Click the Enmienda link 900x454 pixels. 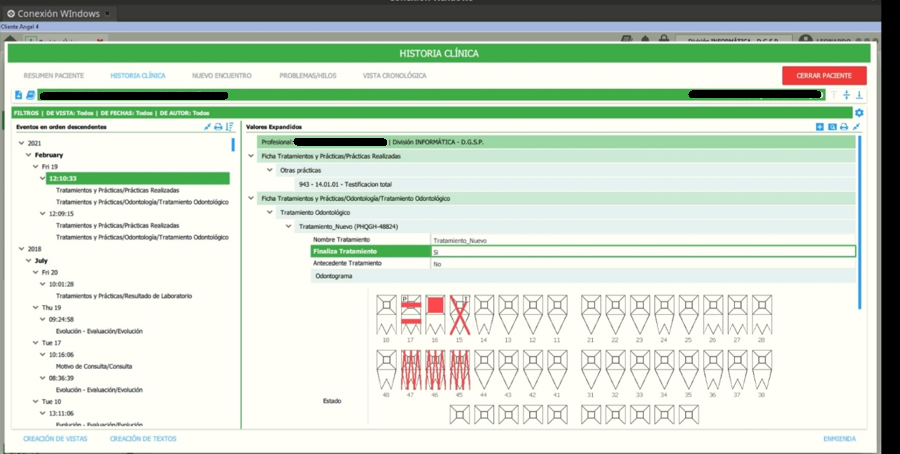click(839, 439)
